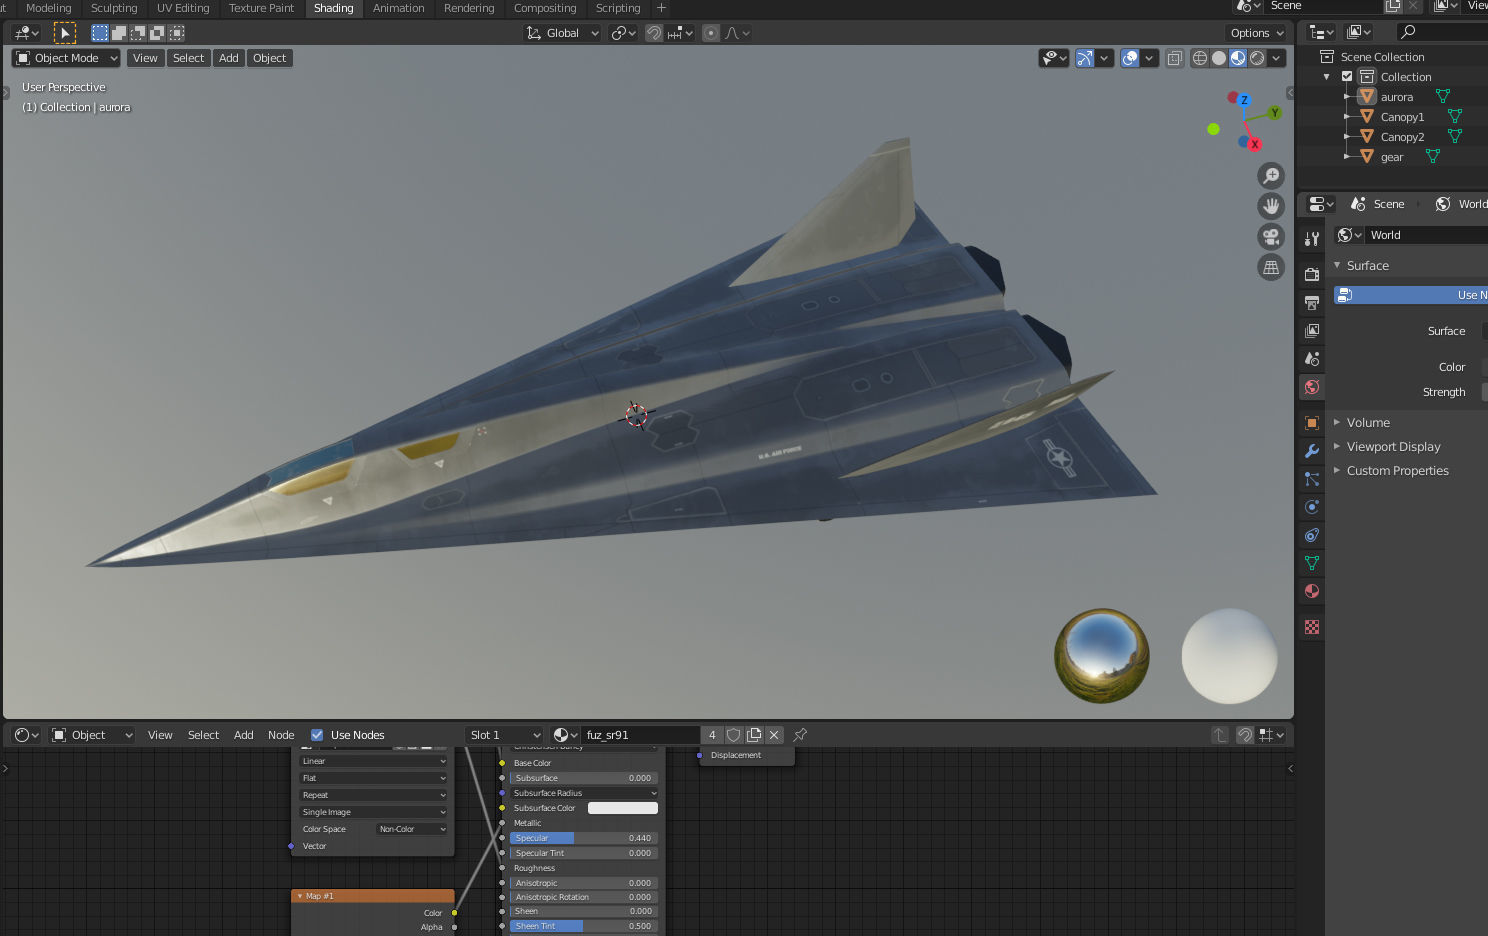This screenshot has width=1488, height=936.
Task: Expand Custom Properties panel
Action: tap(1337, 470)
